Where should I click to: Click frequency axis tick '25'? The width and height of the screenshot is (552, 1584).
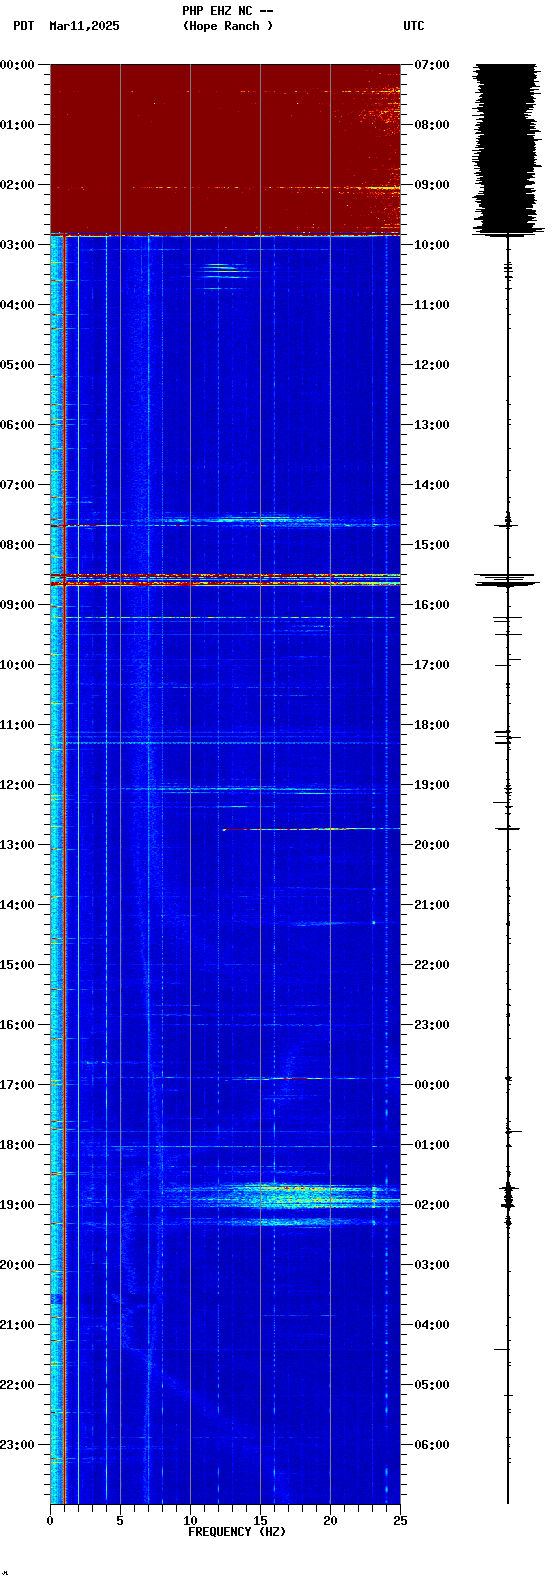400,1521
